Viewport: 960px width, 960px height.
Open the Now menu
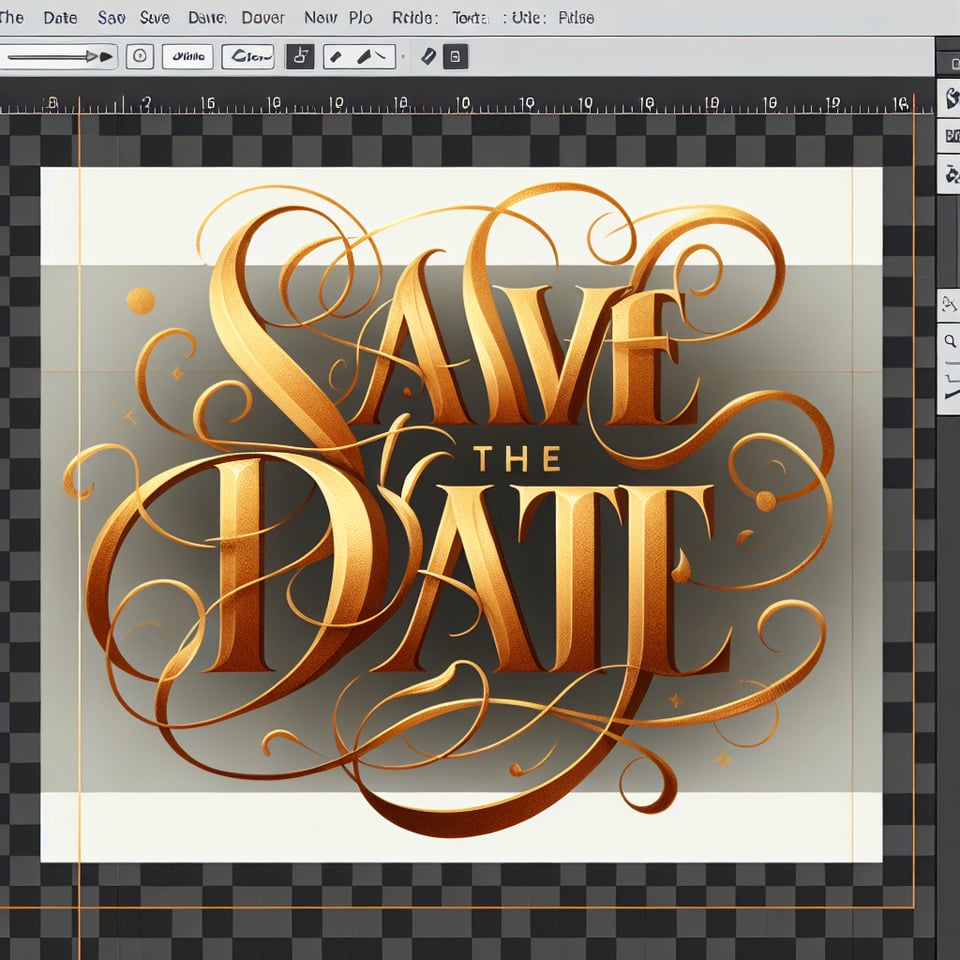320,18
